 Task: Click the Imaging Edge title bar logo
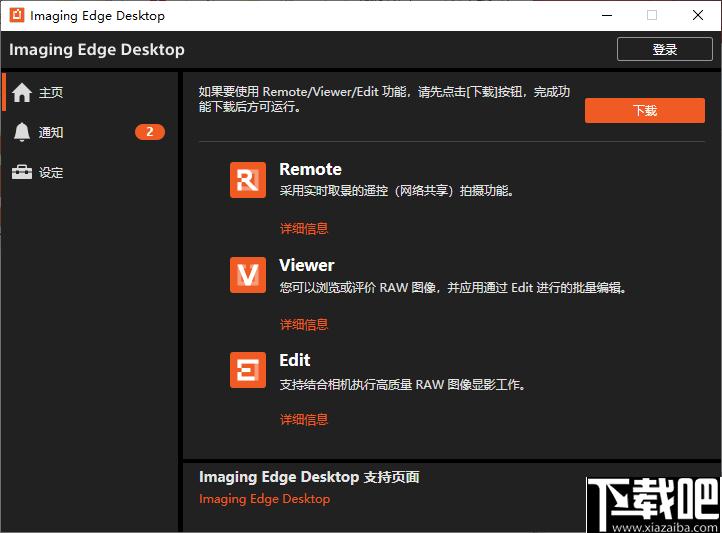tap(17, 15)
